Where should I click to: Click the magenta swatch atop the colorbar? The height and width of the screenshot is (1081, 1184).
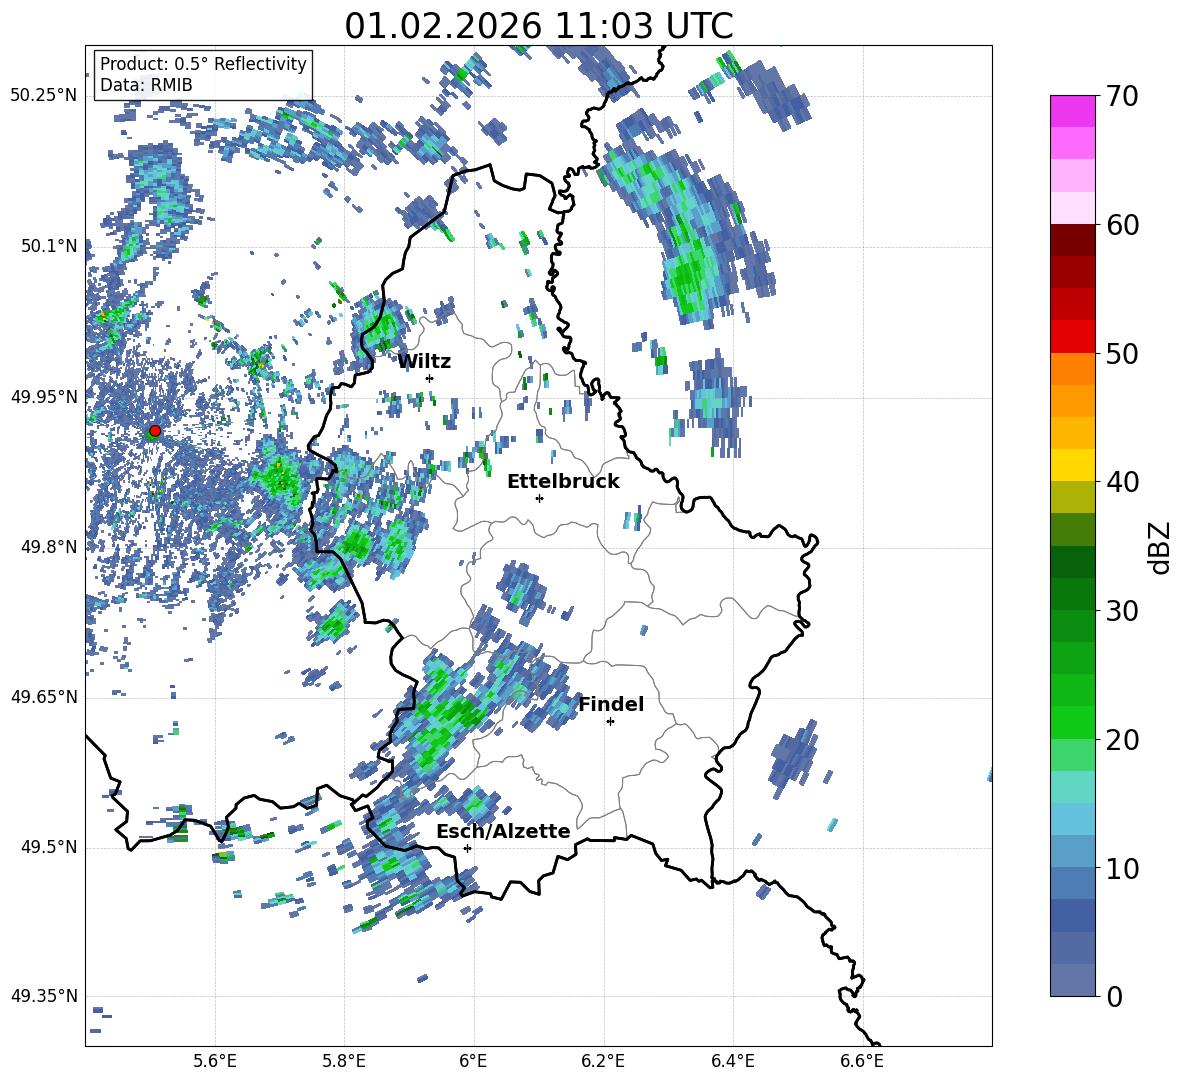click(x=1072, y=112)
